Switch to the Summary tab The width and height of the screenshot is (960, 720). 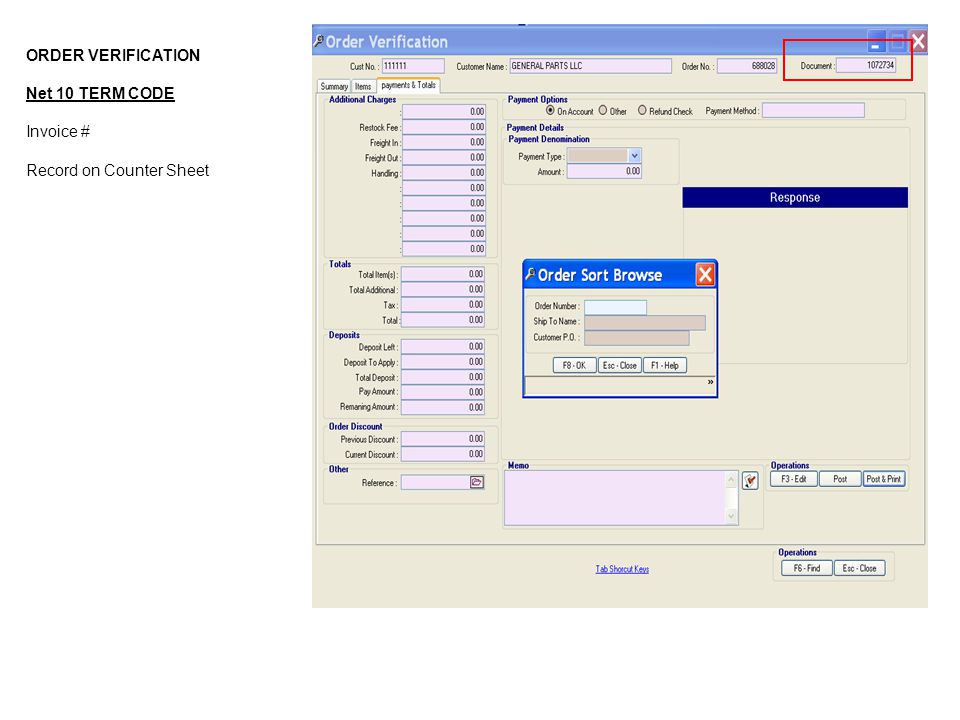334,86
